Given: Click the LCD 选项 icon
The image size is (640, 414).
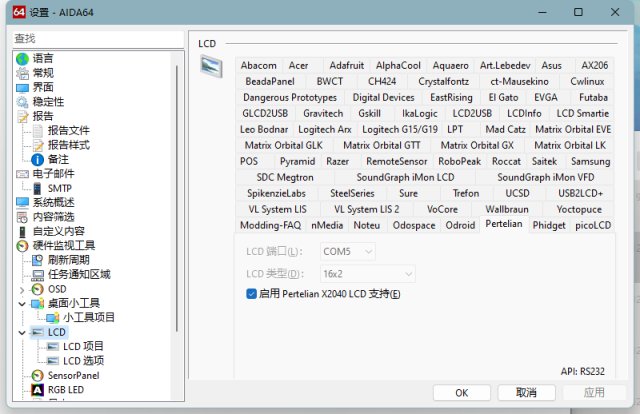Looking at the screenshot, I should (53, 361).
